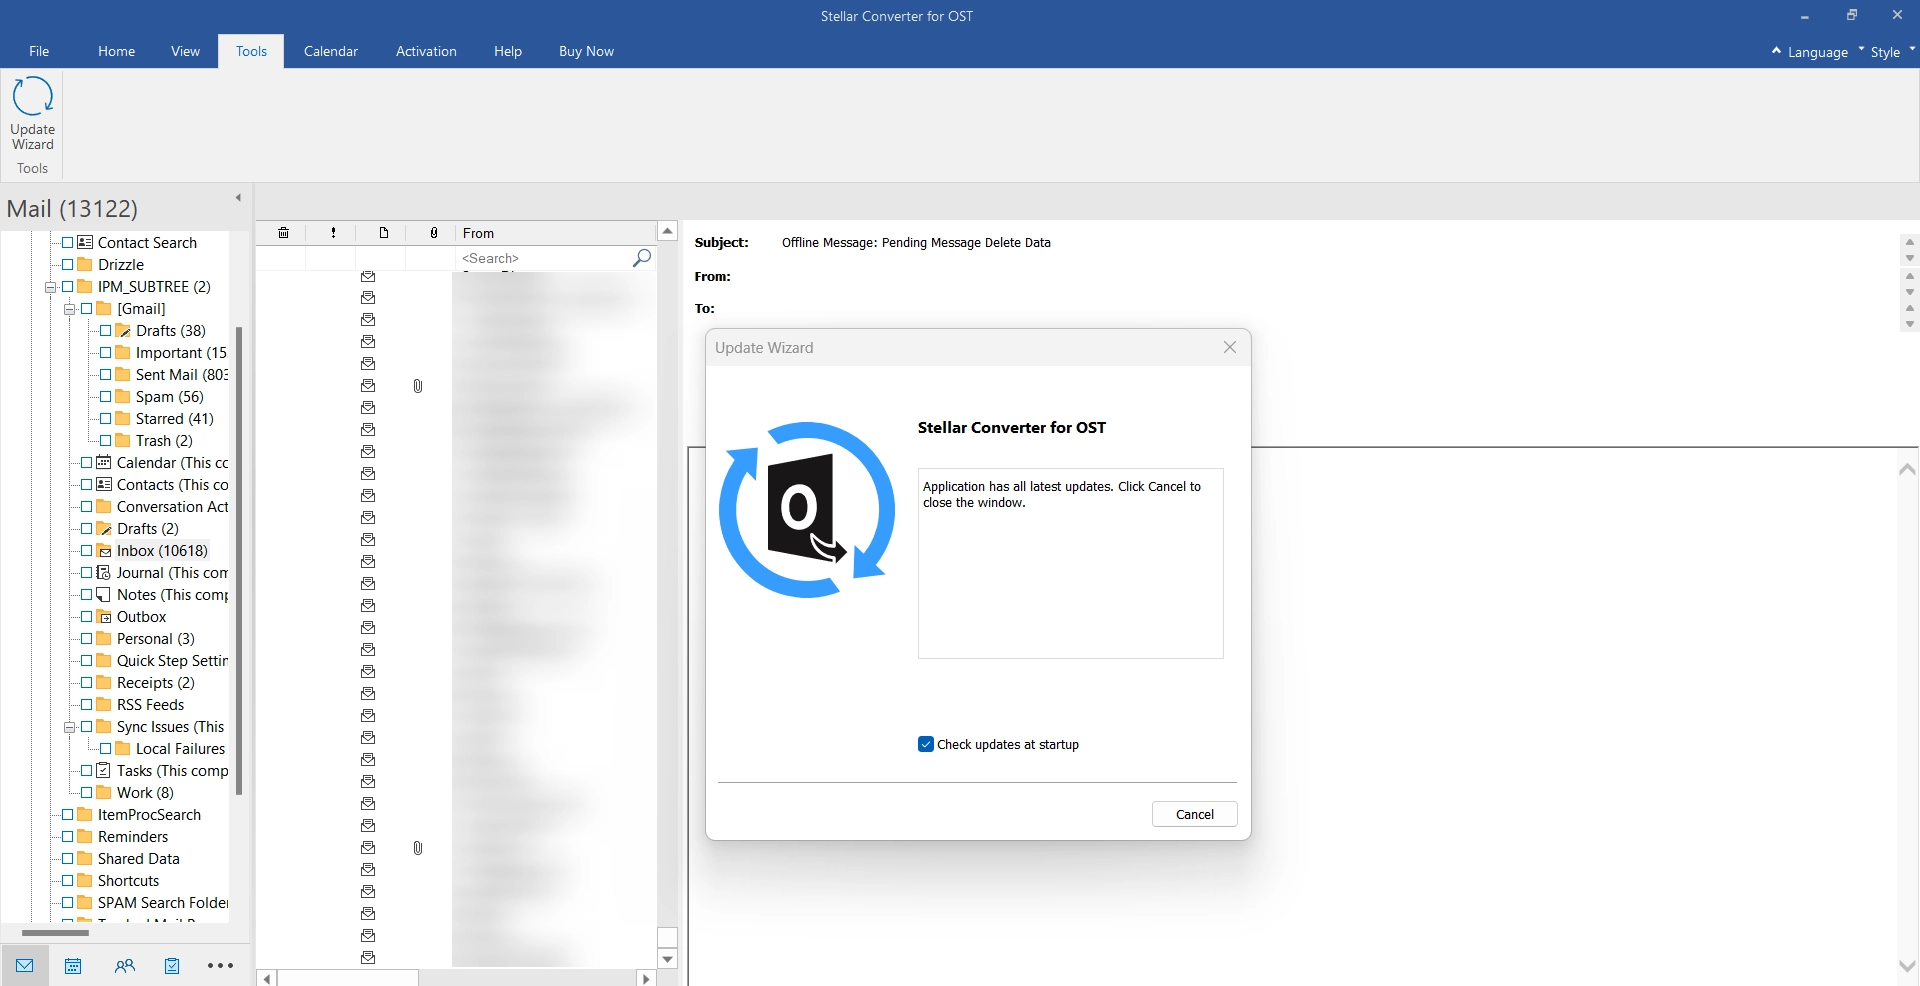Click Cancel in Update Wizard
The width and height of the screenshot is (1920, 986).
coord(1194,814)
